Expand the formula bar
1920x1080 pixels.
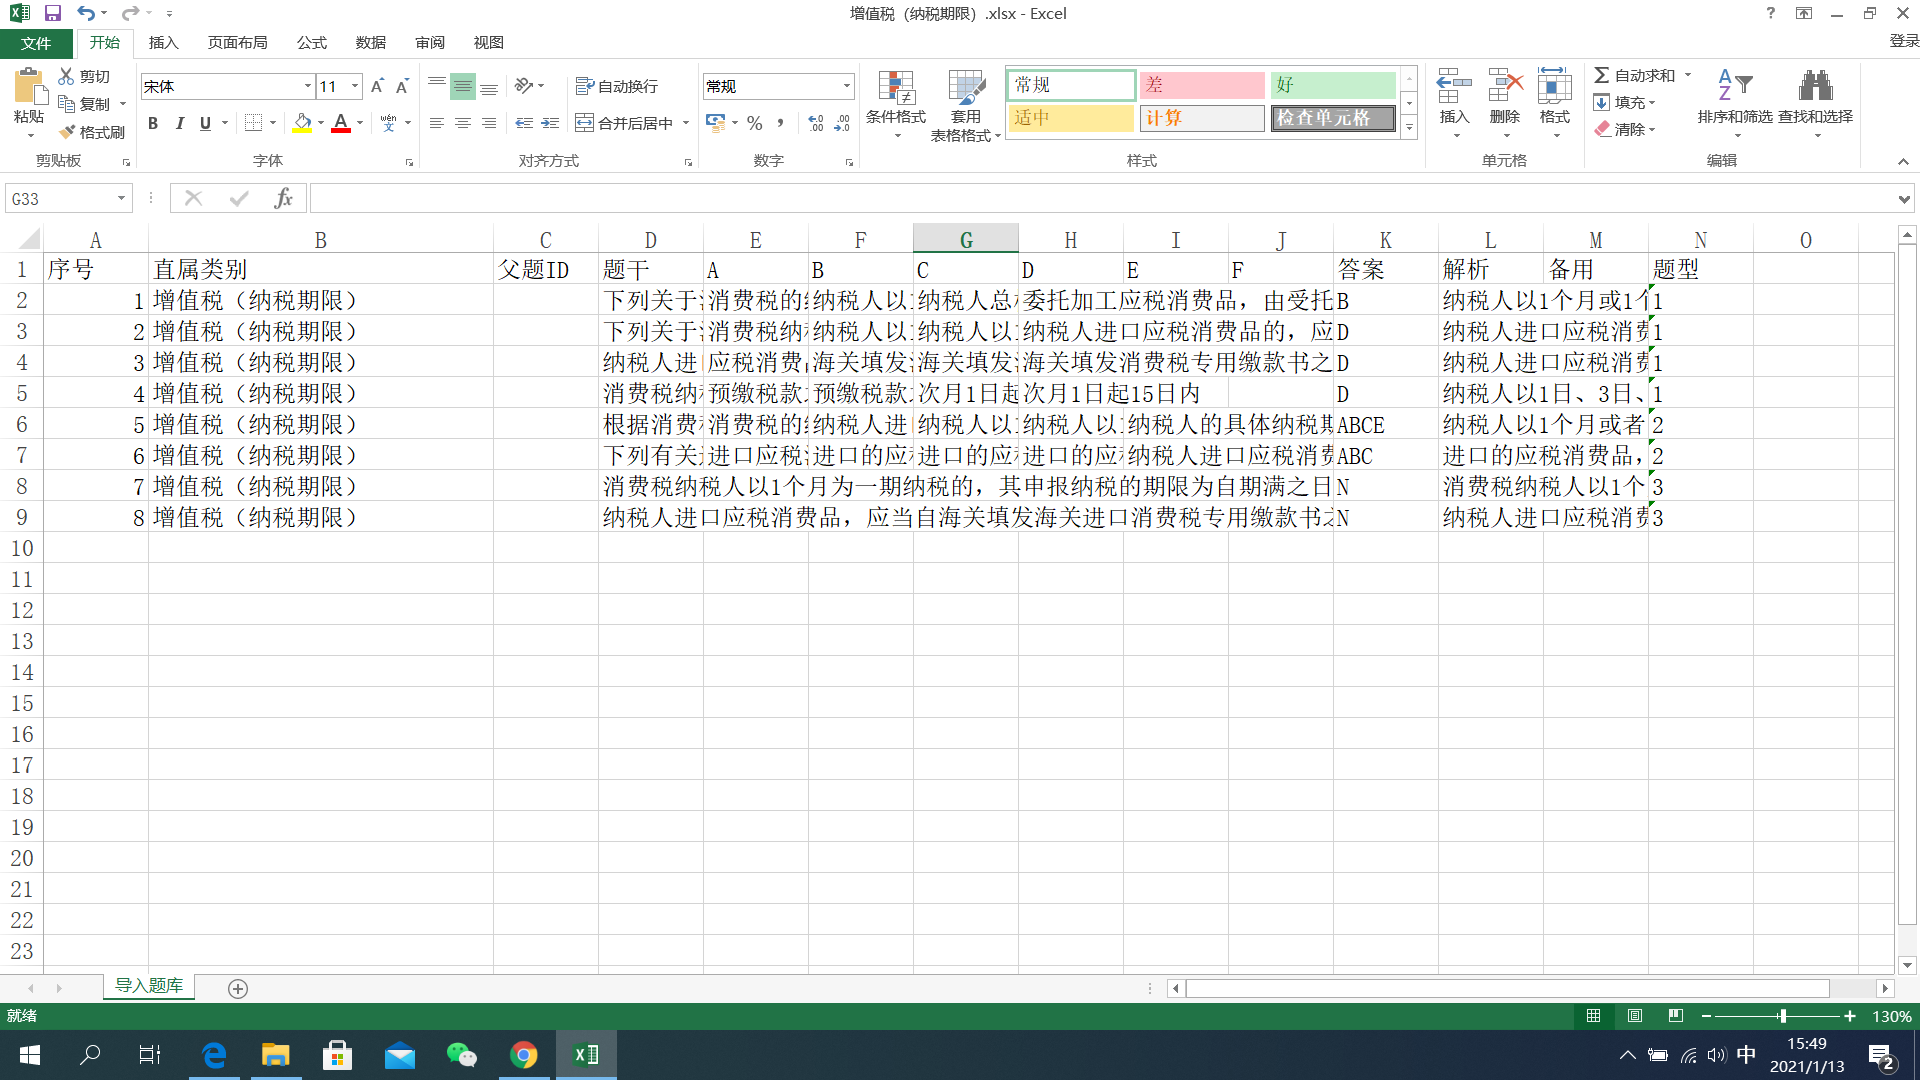[1904, 198]
